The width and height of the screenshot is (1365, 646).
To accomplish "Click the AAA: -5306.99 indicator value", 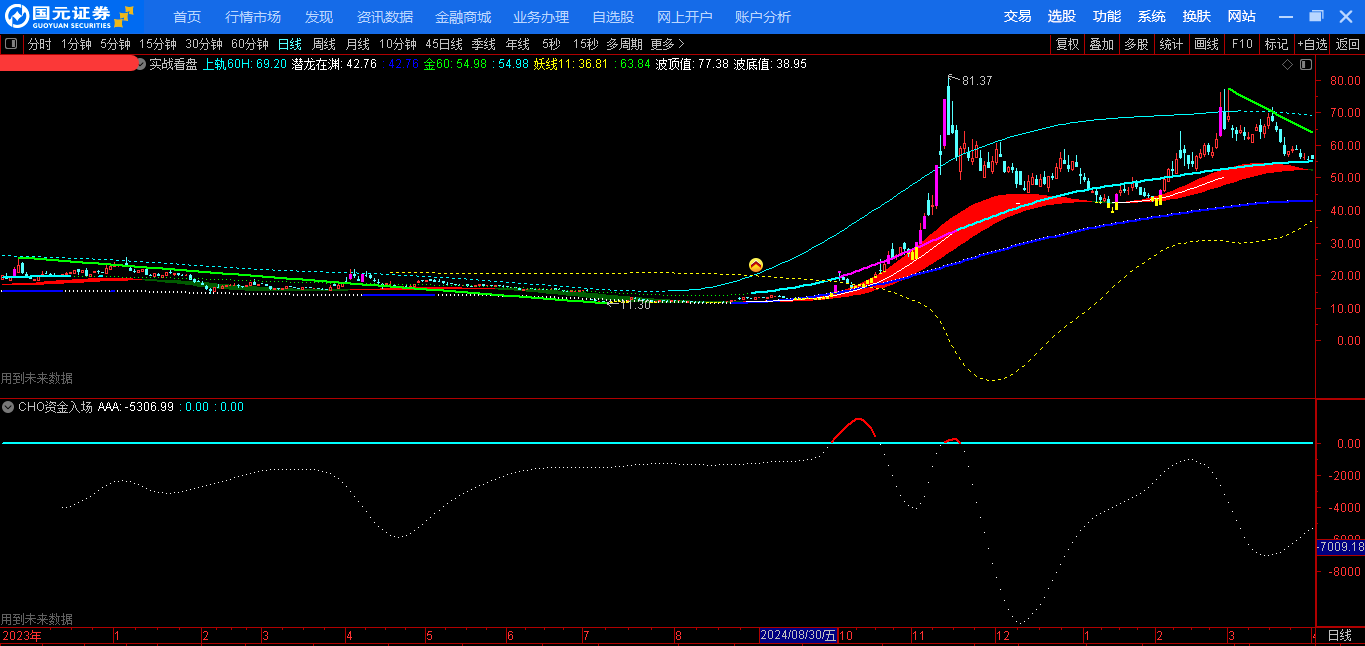I will 135,407.
